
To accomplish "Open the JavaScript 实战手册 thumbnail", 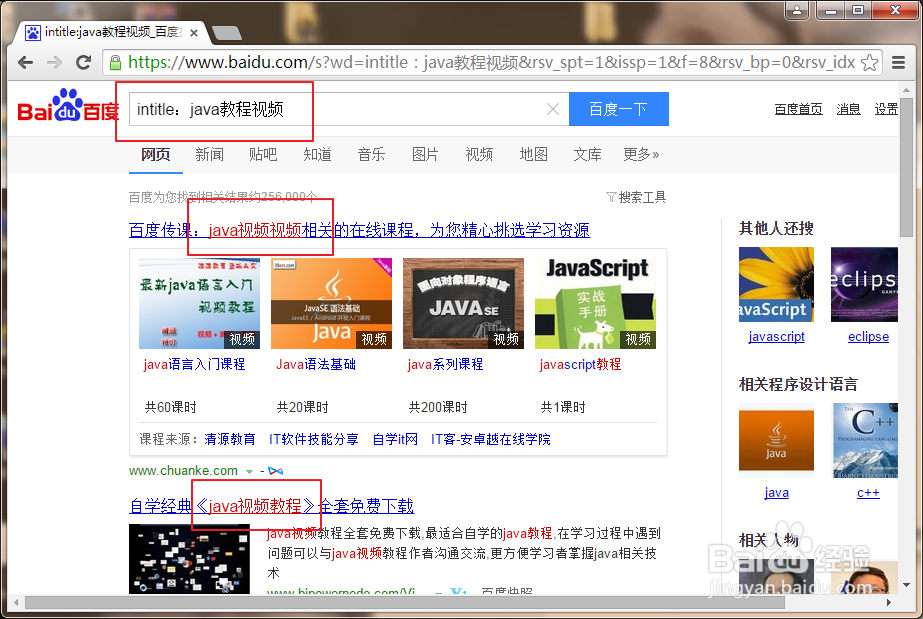I will pyautogui.click(x=595, y=304).
